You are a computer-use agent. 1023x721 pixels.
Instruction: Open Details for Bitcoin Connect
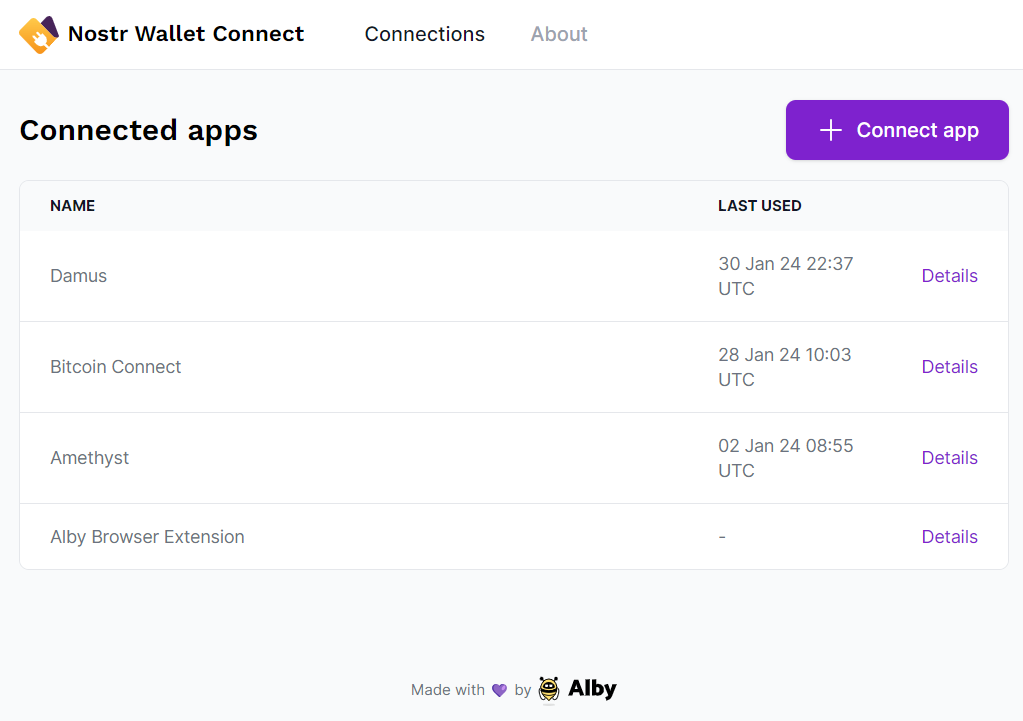(949, 367)
